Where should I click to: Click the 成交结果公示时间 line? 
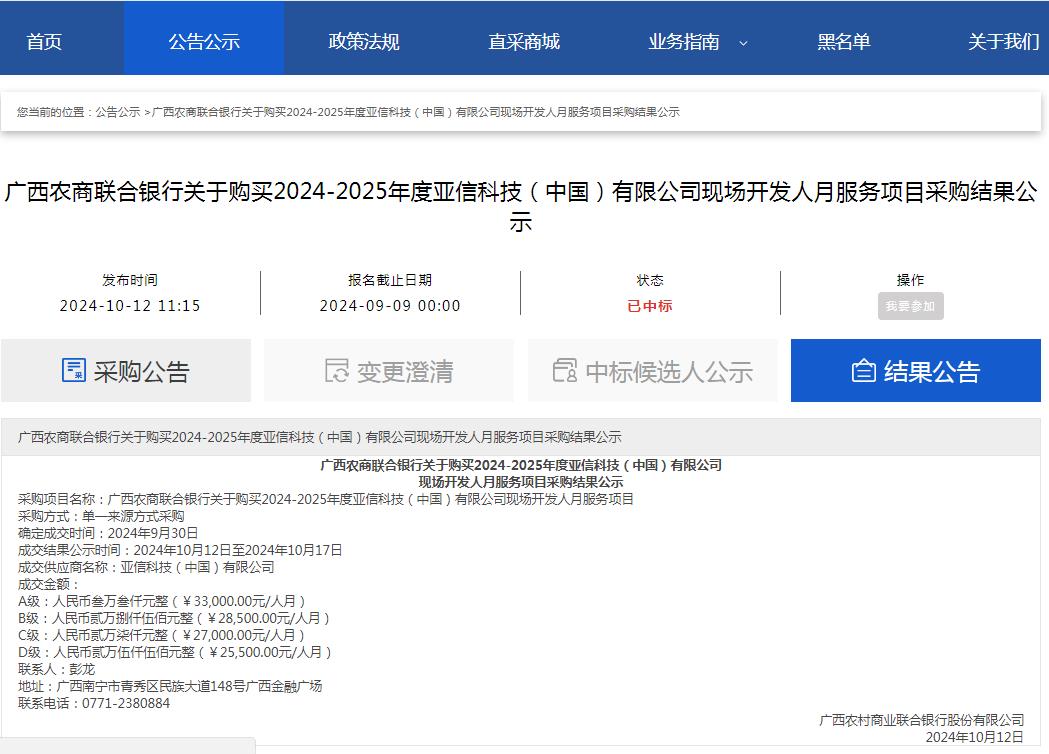180,550
